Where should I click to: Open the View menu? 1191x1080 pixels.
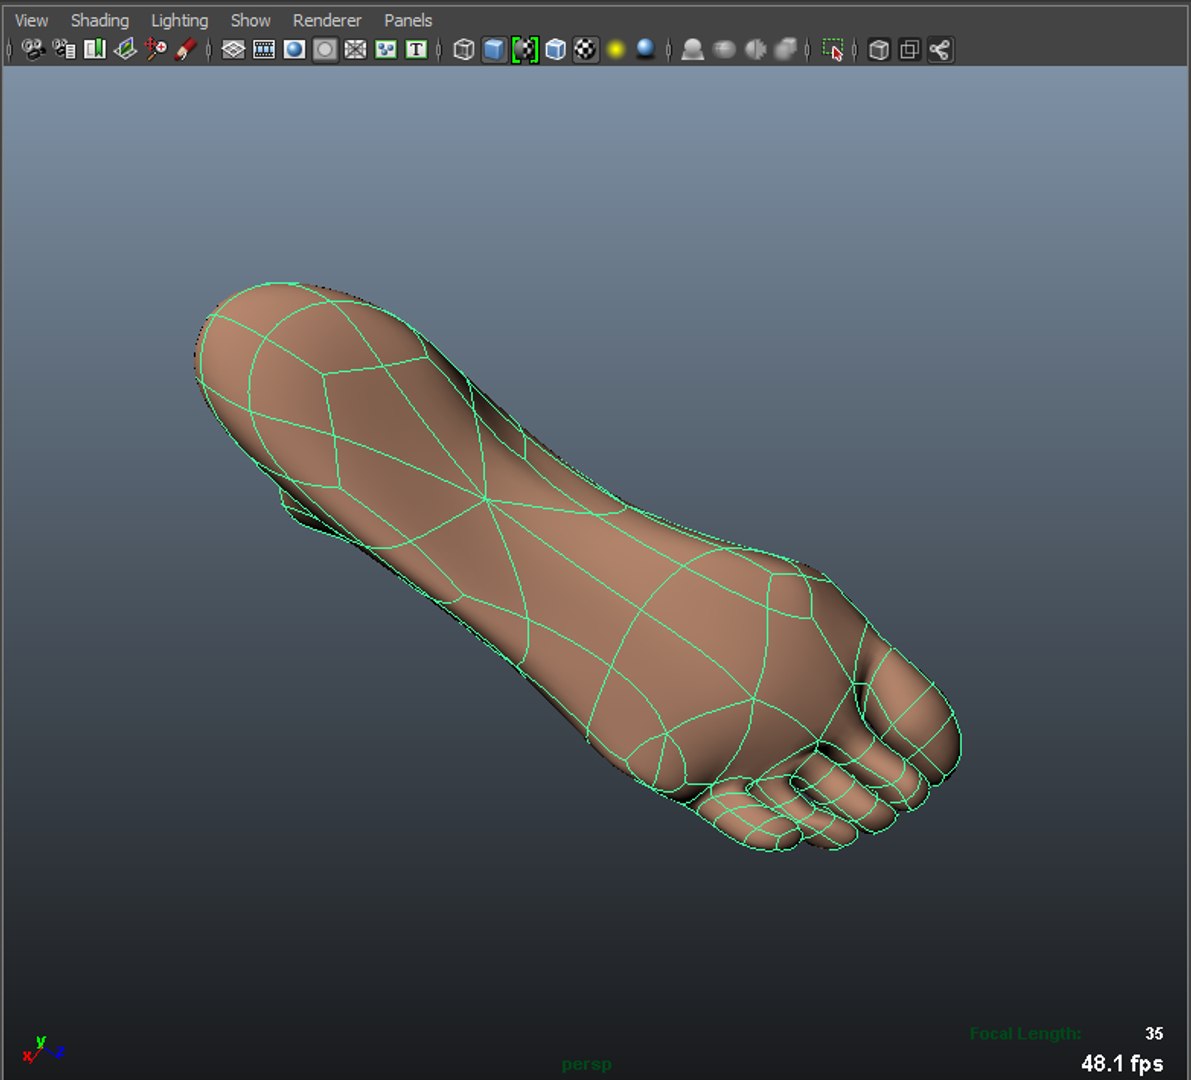point(31,21)
